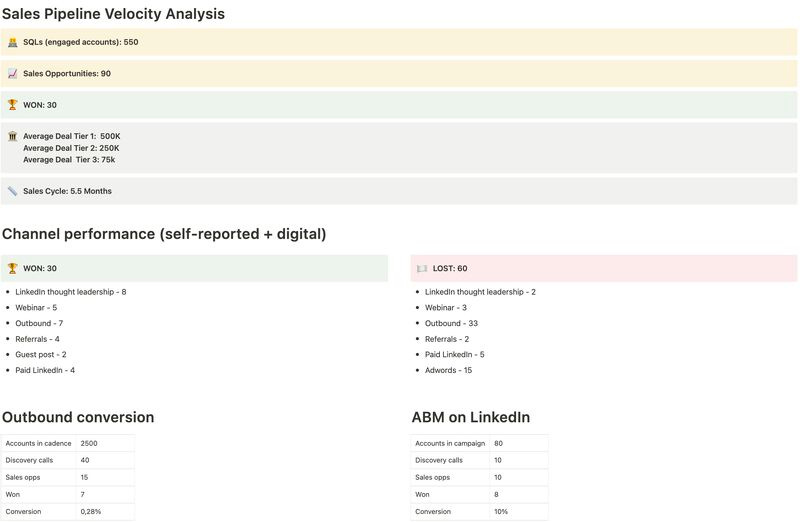800x522 pixels.
Task: Click the 2500 value cell
Action: click(105, 443)
